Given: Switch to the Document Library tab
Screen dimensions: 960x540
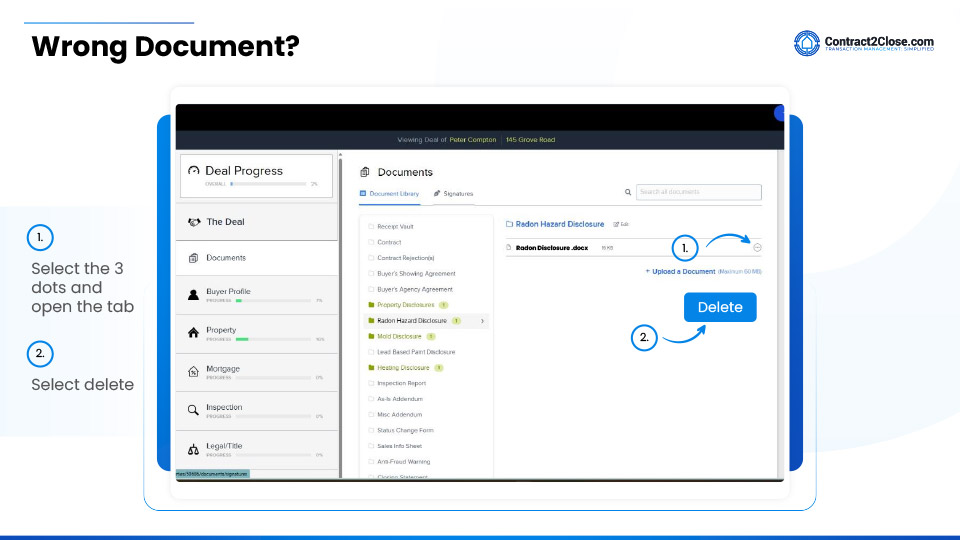Looking at the screenshot, I should [x=390, y=193].
